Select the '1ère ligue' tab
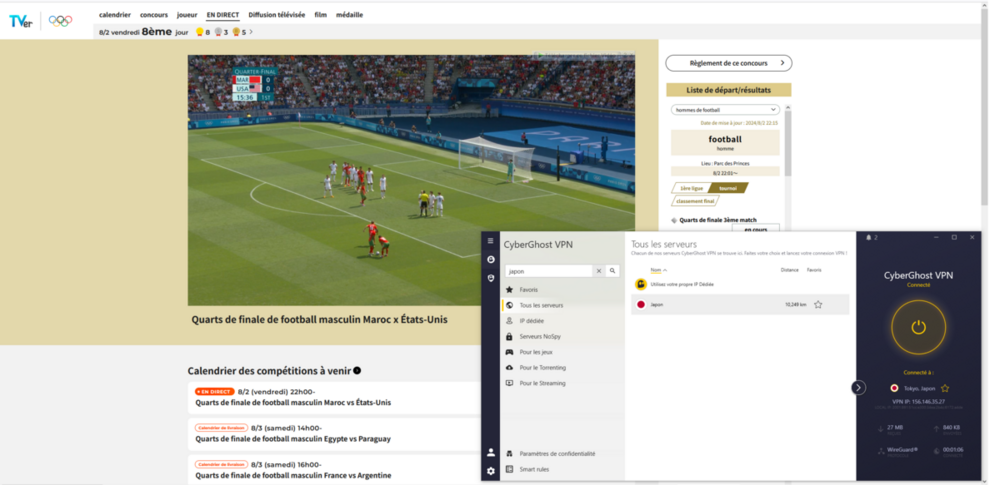The width and height of the screenshot is (1000, 485). tap(691, 188)
